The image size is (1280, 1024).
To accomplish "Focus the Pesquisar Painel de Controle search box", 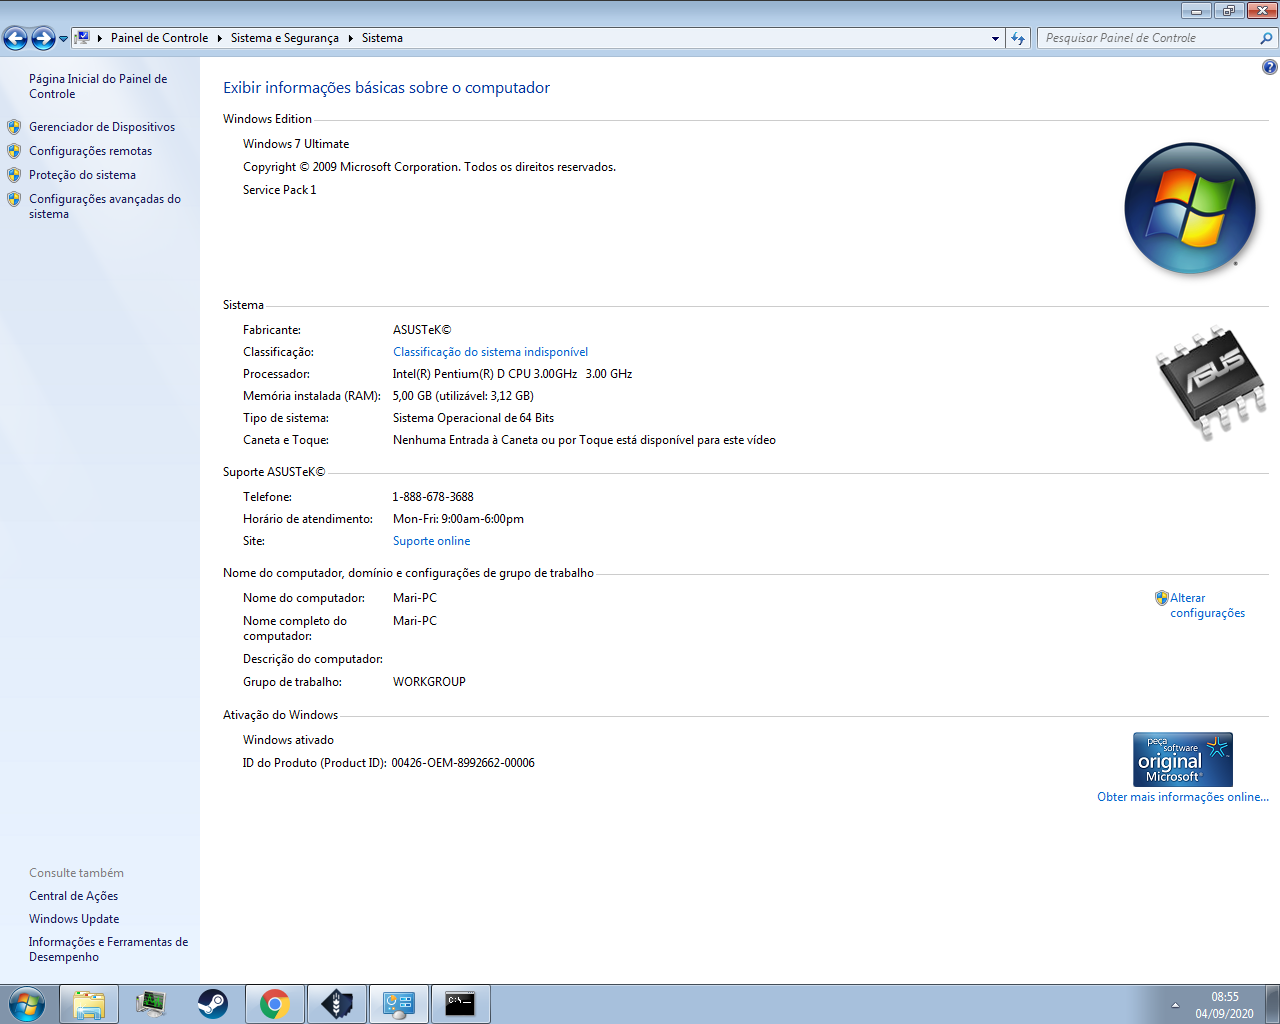I will click(x=1148, y=38).
